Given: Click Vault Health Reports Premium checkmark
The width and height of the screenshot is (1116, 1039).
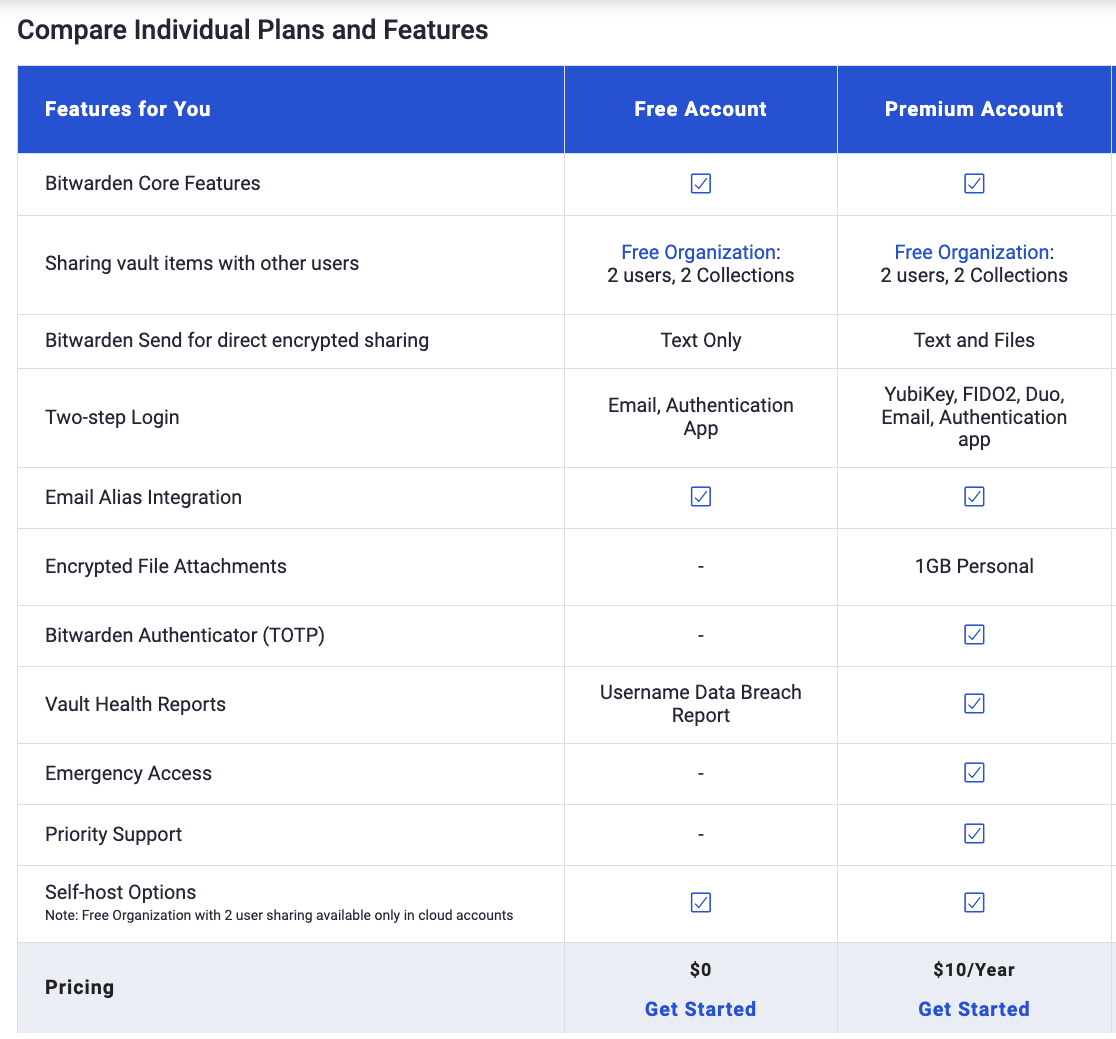Looking at the screenshot, I should click(x=974, y=704).
